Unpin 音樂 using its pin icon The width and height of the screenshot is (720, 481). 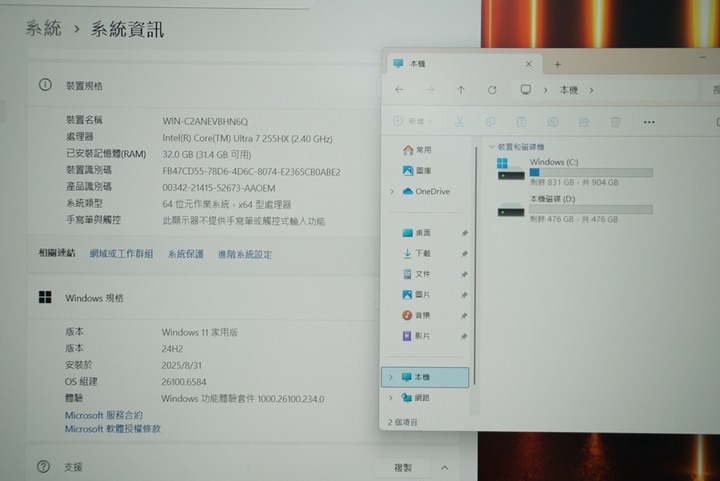click(464, 316)
